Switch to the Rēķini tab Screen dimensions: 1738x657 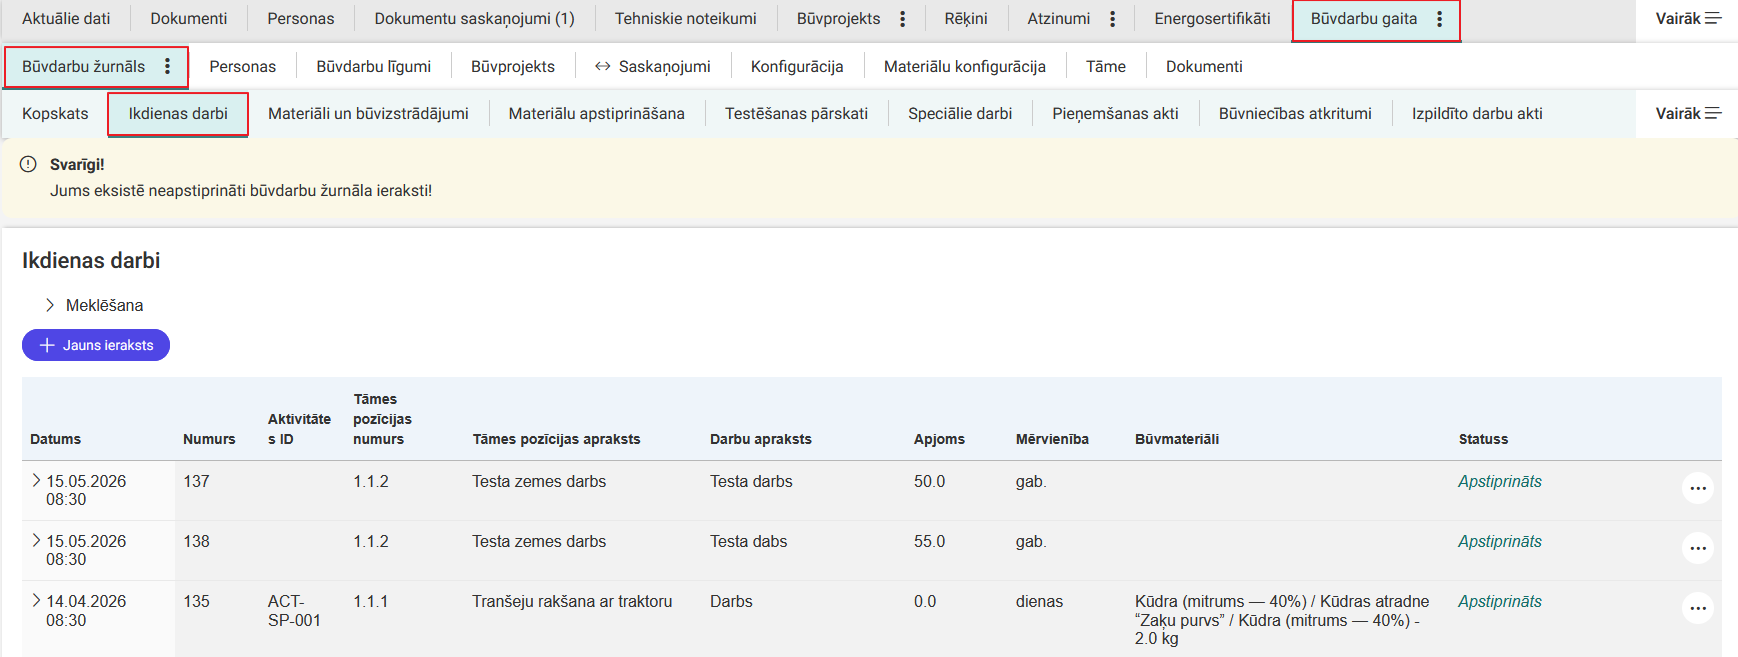[966, 18]
